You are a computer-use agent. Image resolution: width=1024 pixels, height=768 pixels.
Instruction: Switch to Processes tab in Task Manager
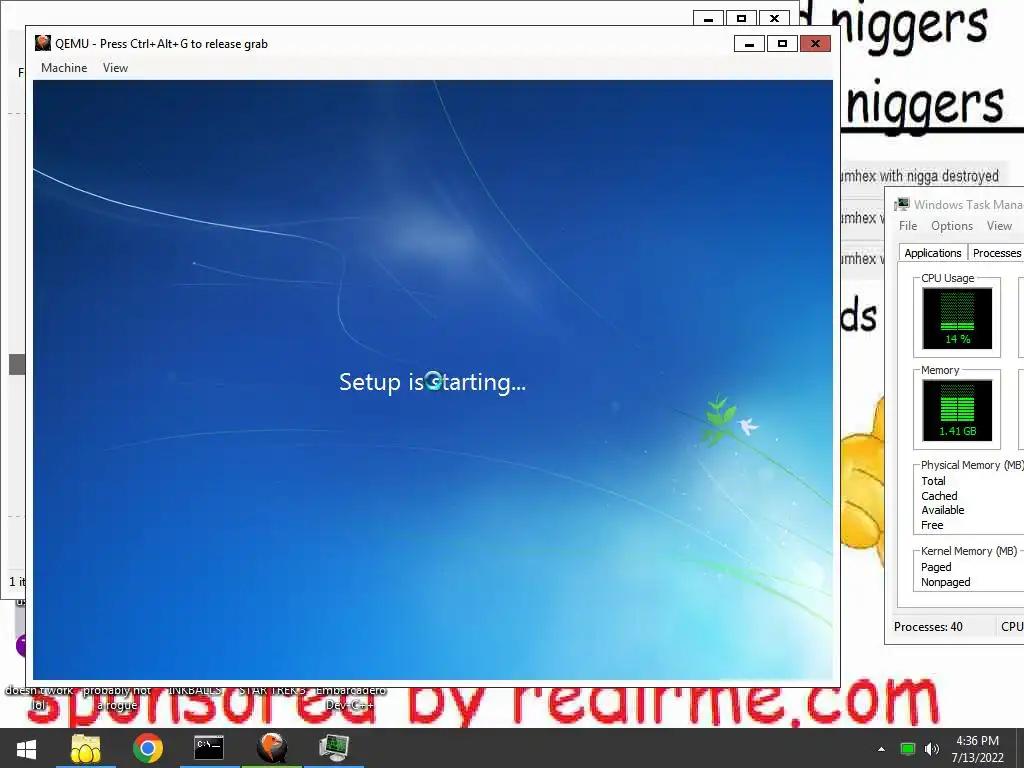[x=996, y=253]
